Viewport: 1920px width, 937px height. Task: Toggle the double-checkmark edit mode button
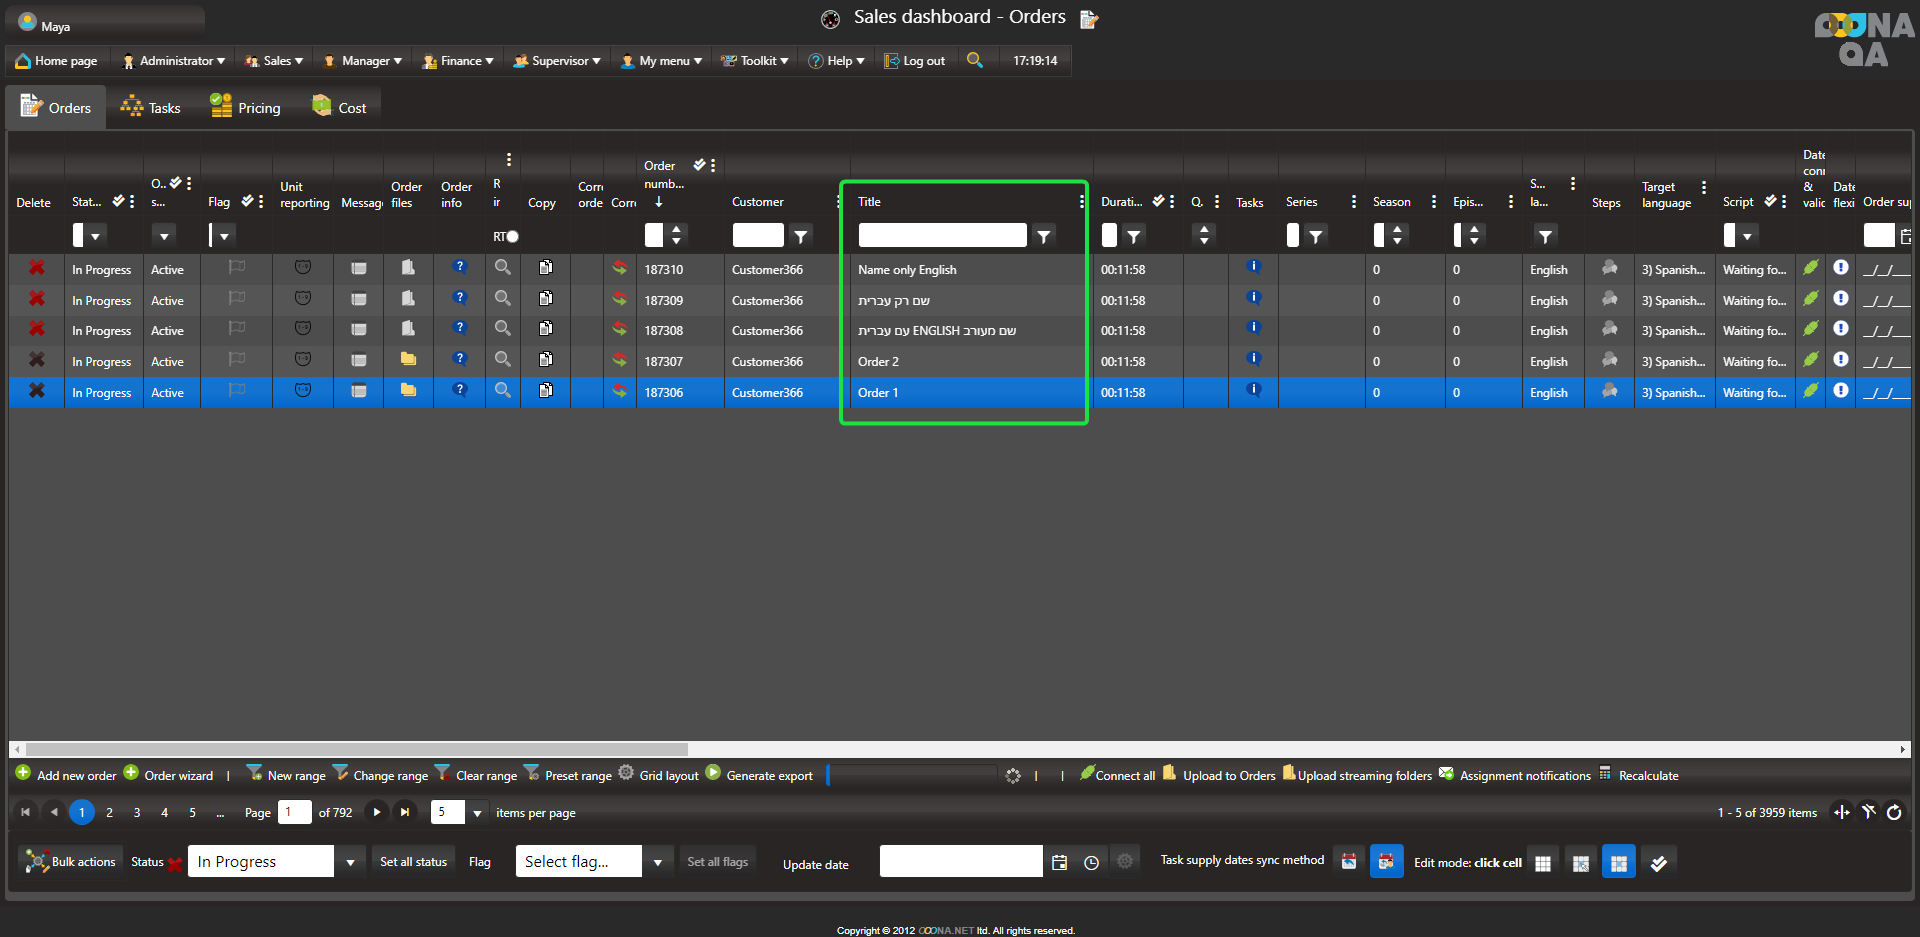[x=1658, y=863]
